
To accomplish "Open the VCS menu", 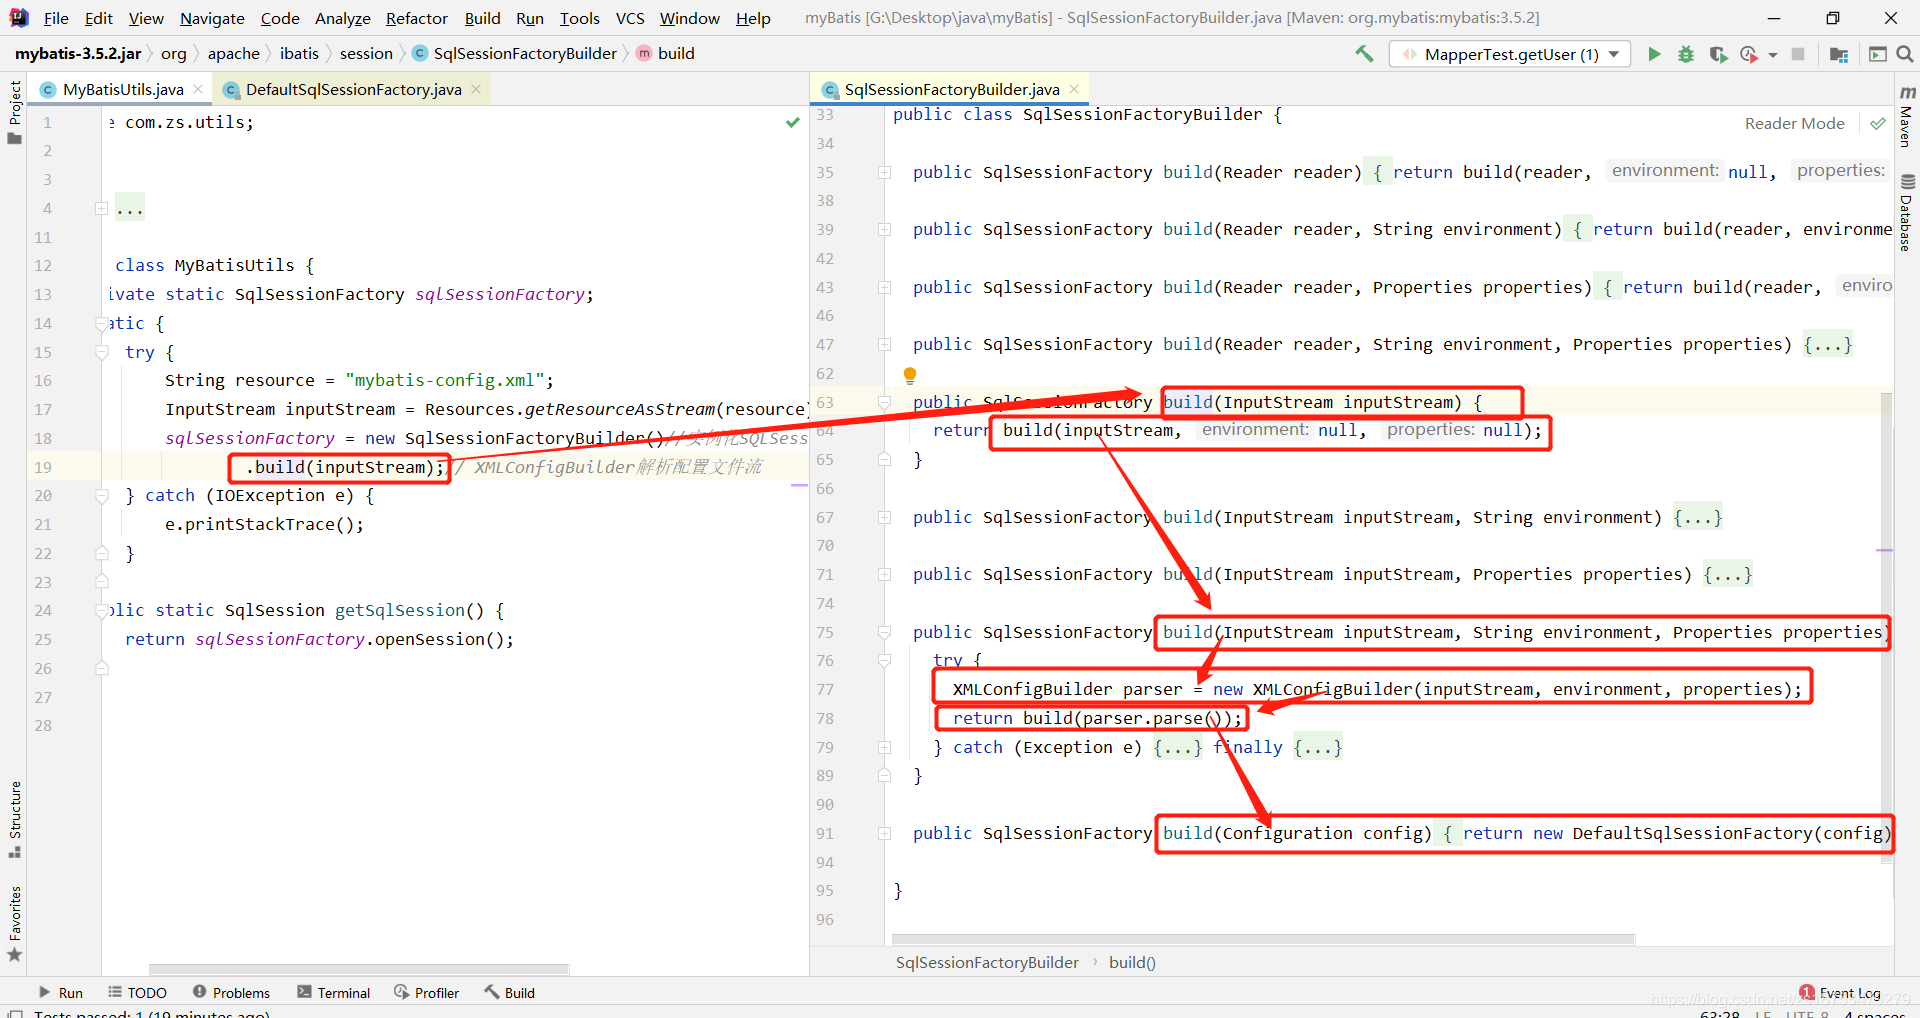I will coord(630,18).
